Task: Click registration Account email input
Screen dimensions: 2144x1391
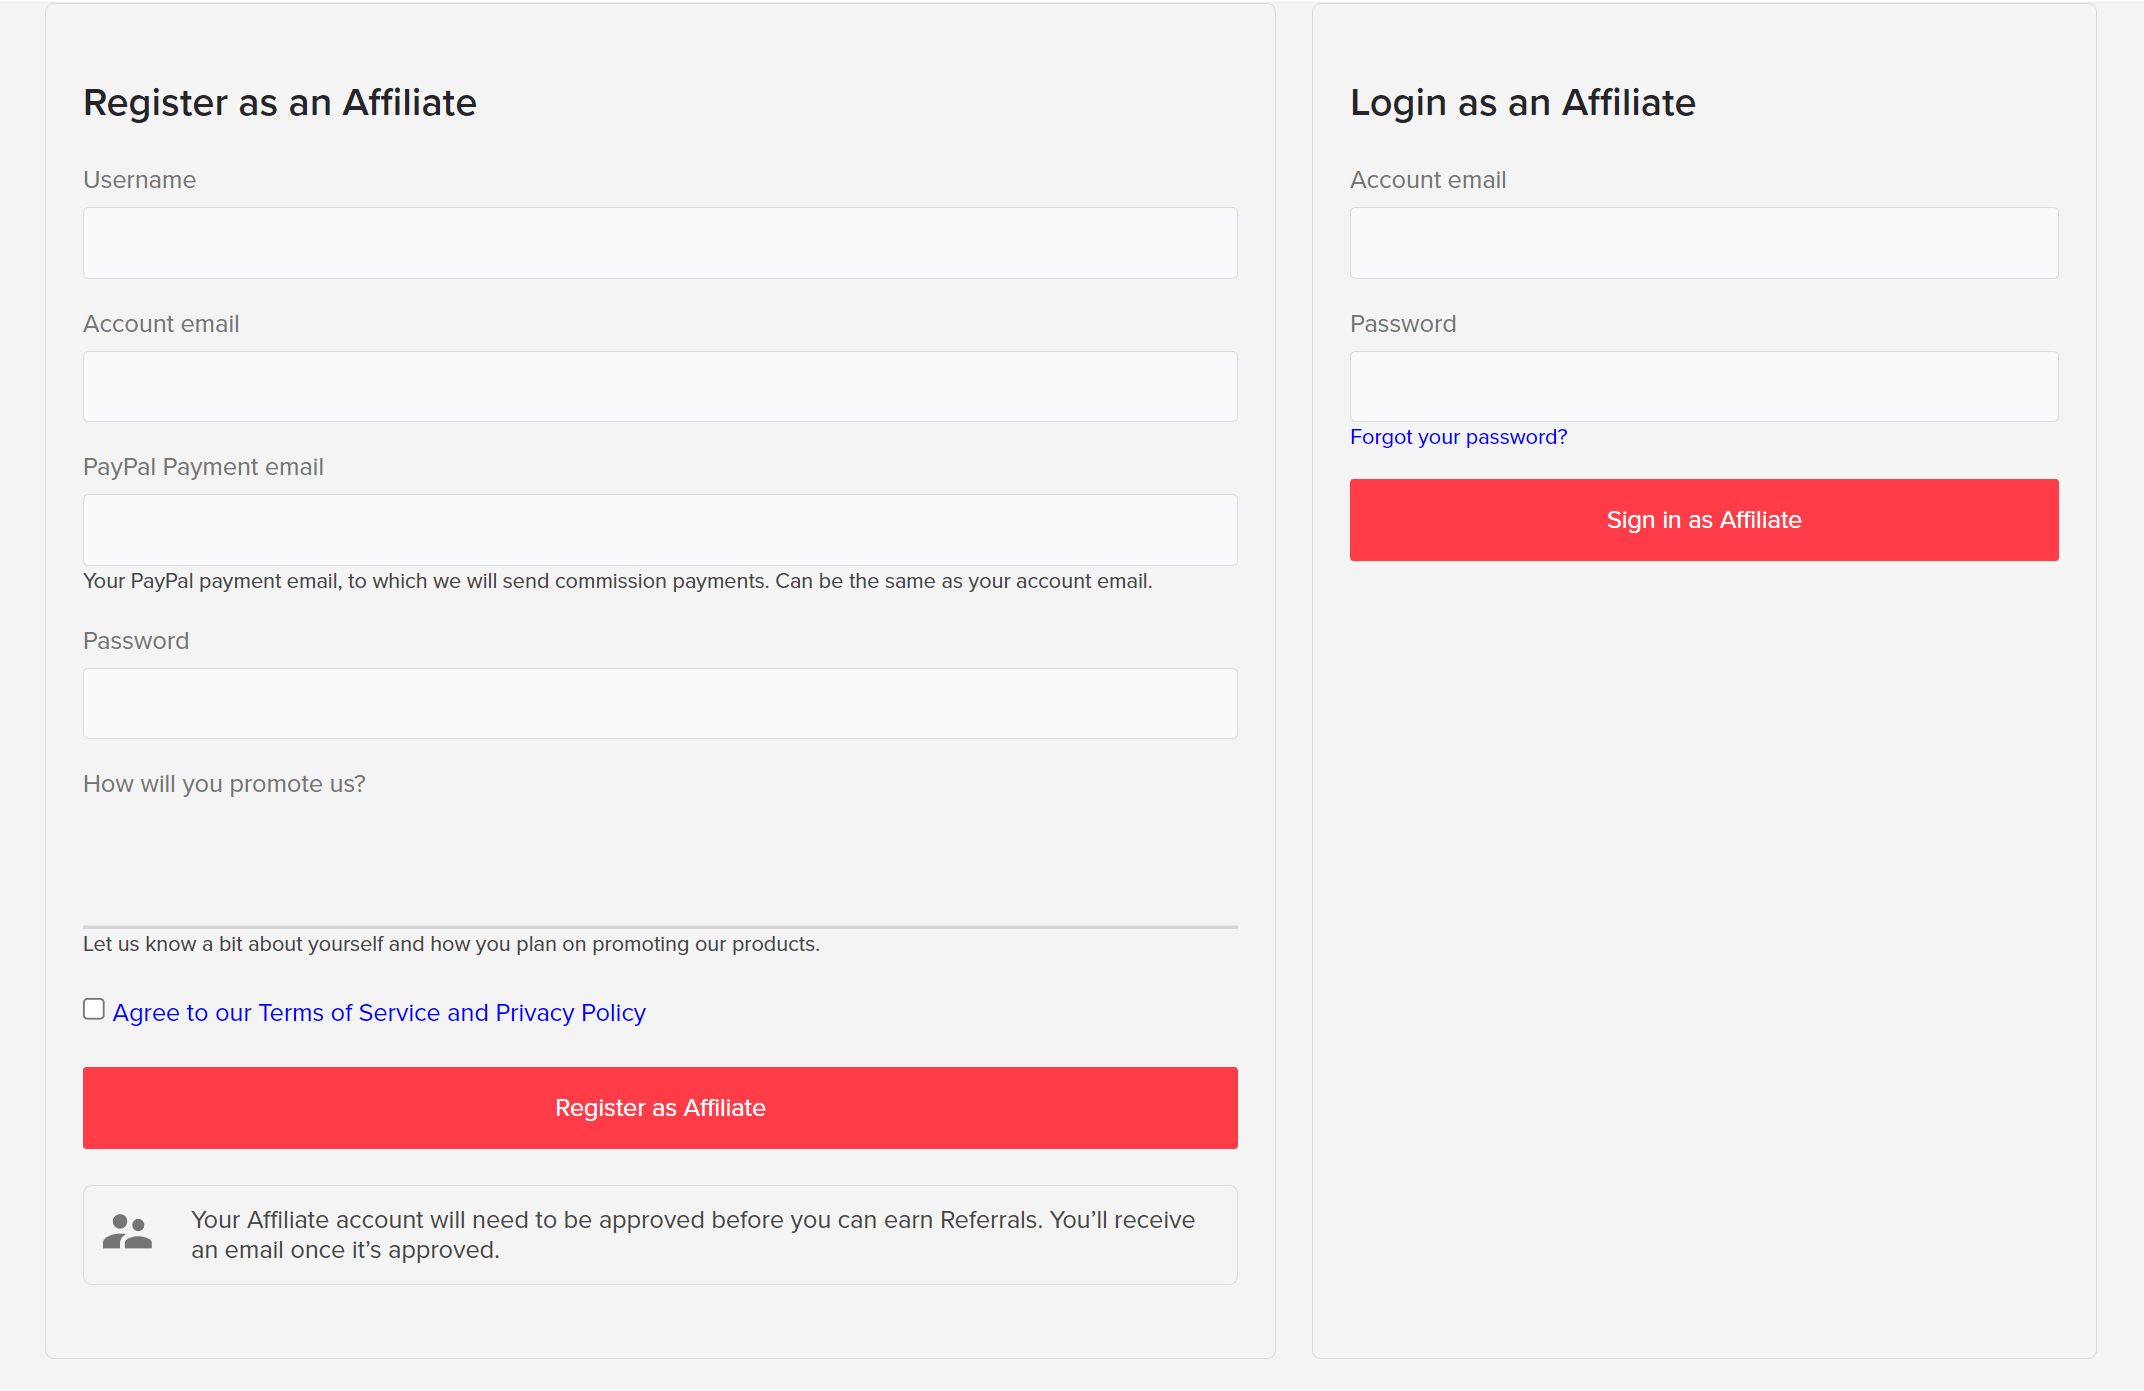Action: [660, 386]
